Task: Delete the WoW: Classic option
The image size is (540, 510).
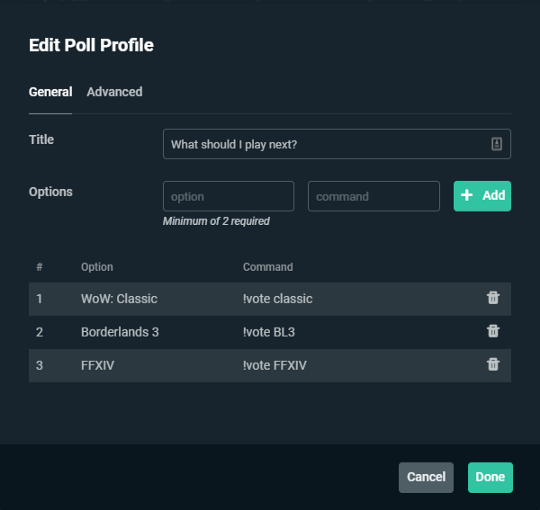Action: pyautogui.click(x=493, y=298)
